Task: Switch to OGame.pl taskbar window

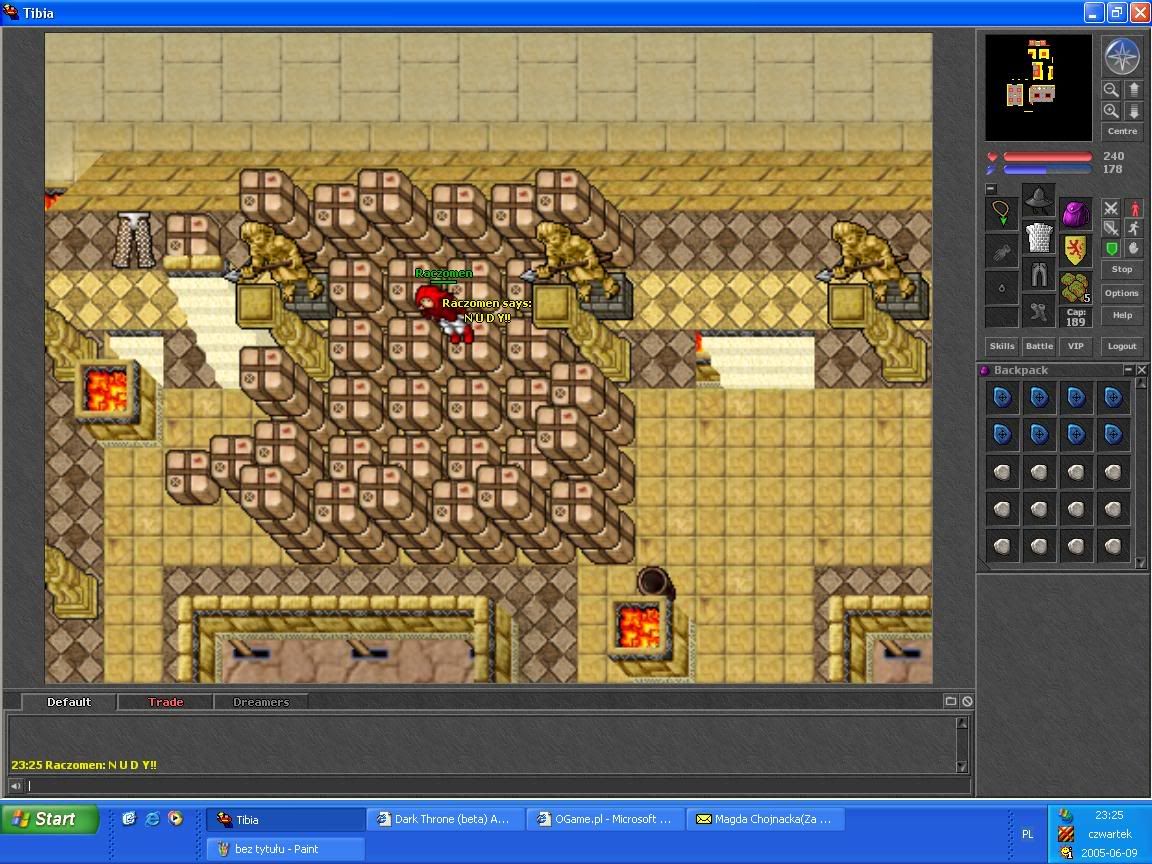Action: pos(605,819)
